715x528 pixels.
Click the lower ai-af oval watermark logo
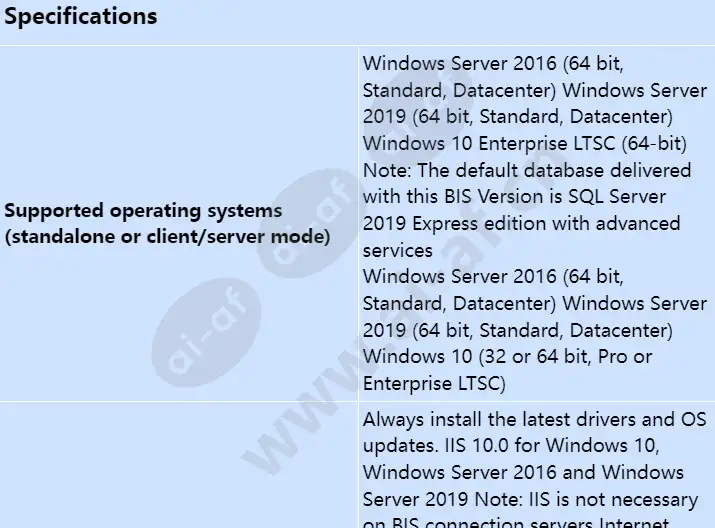click(207, 332)
